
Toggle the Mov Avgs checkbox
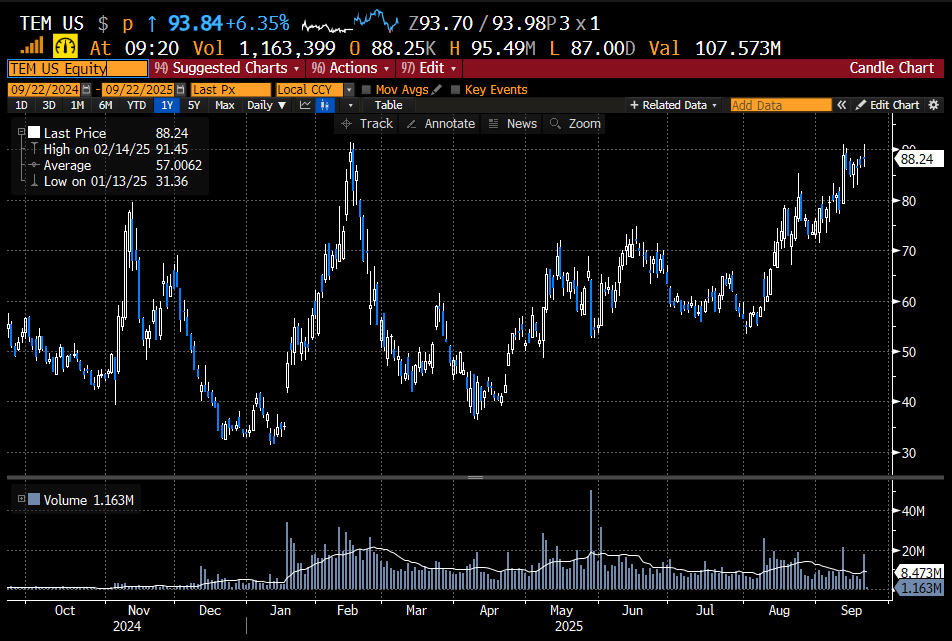pyautogui.click(x=366, y=90)
